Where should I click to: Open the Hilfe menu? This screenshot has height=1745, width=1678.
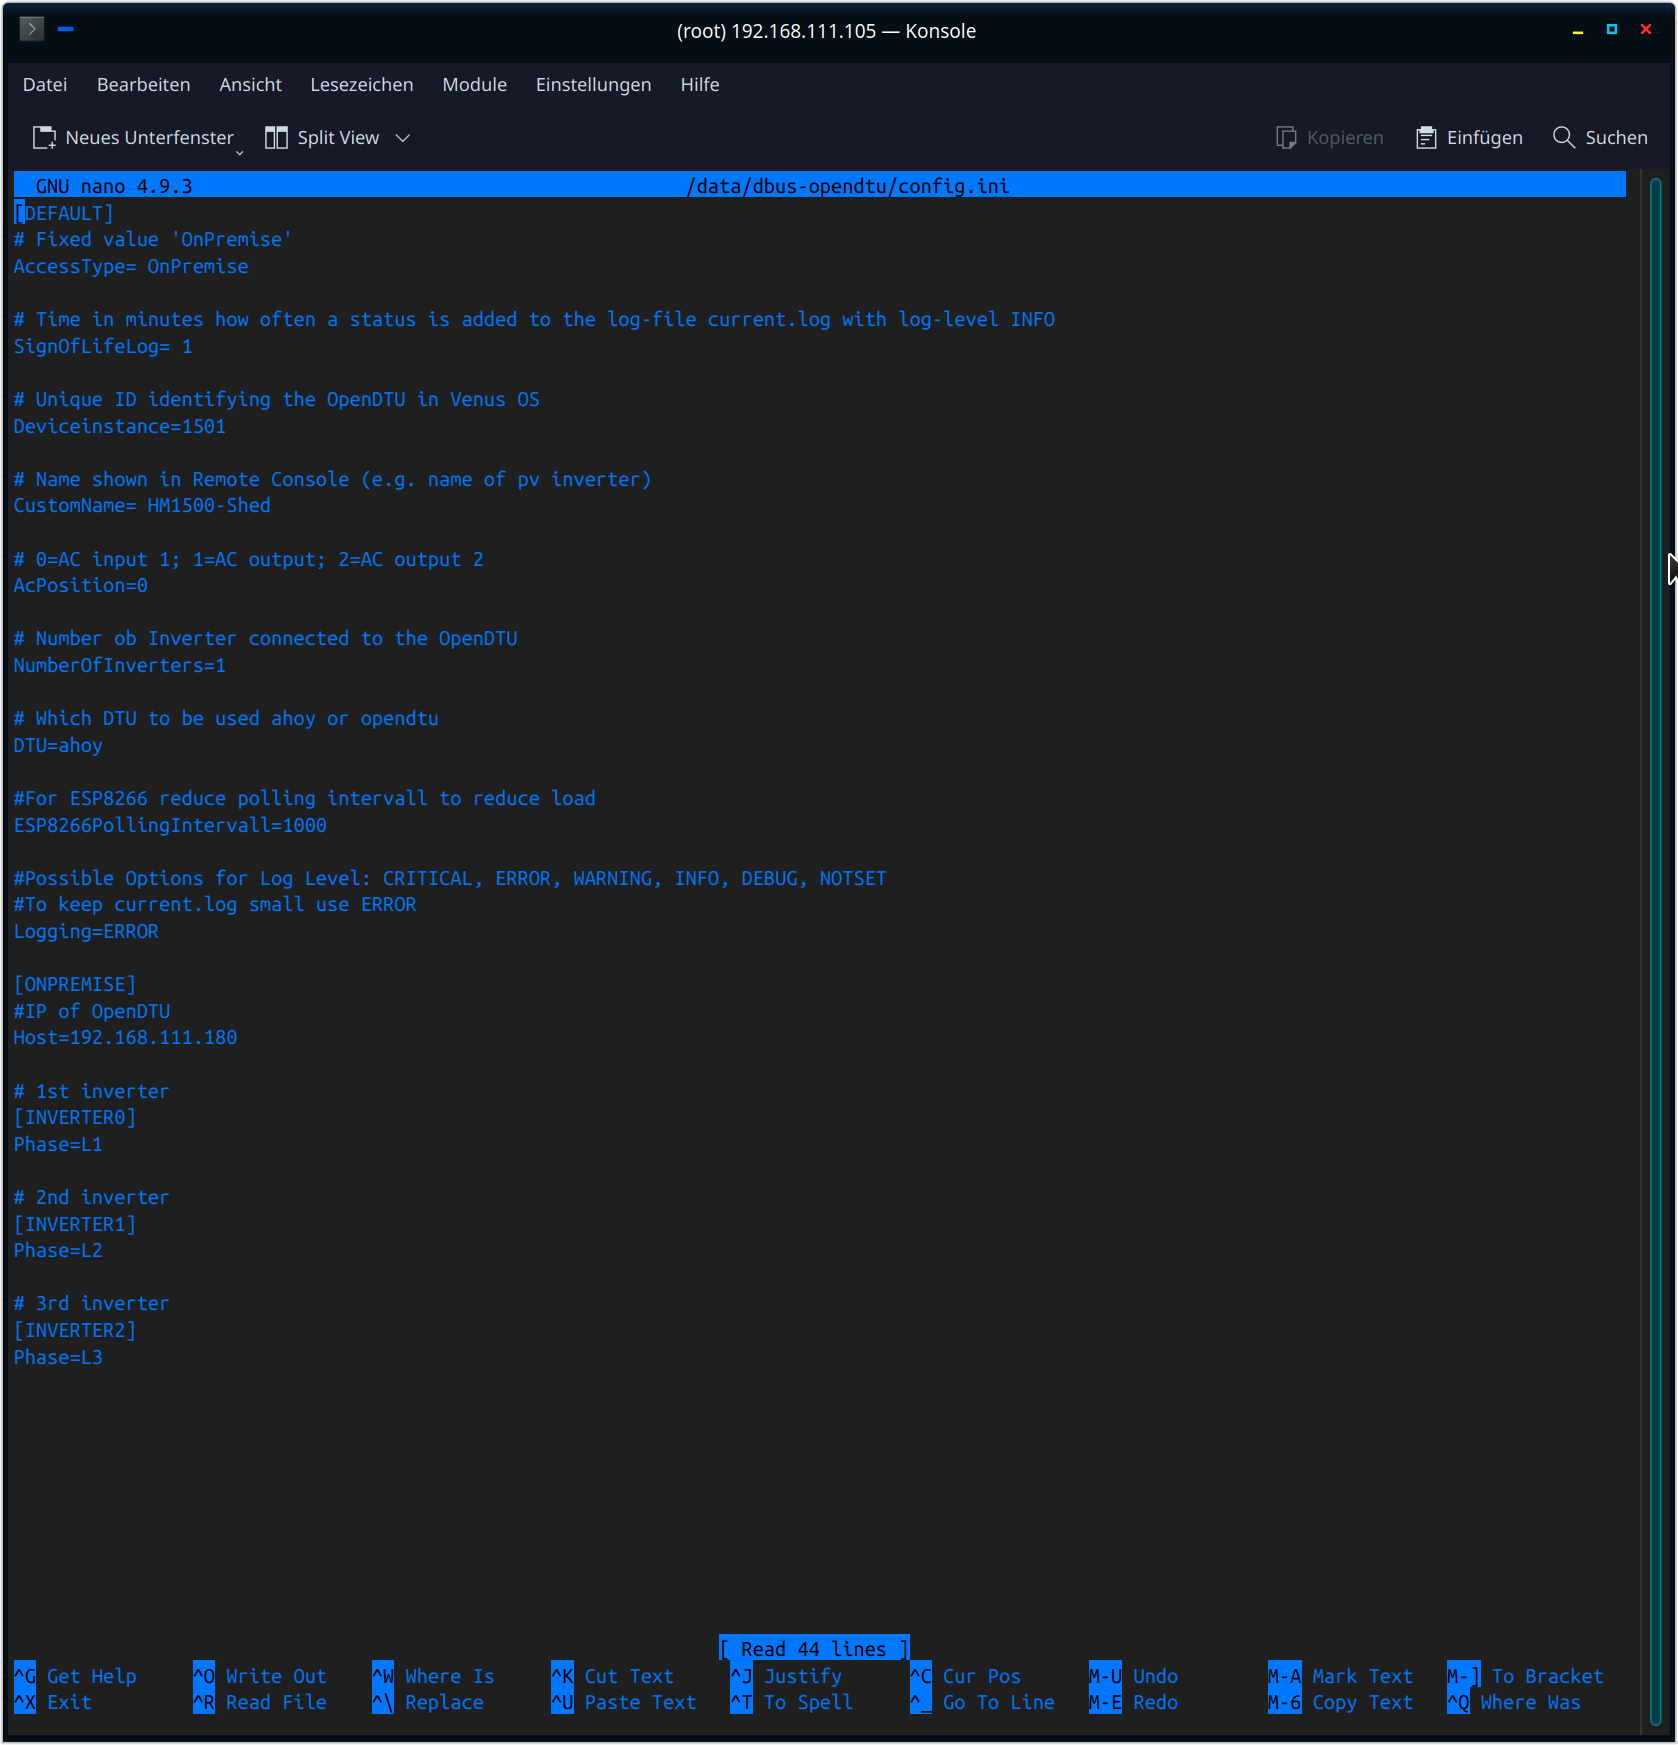pos(699,85)
